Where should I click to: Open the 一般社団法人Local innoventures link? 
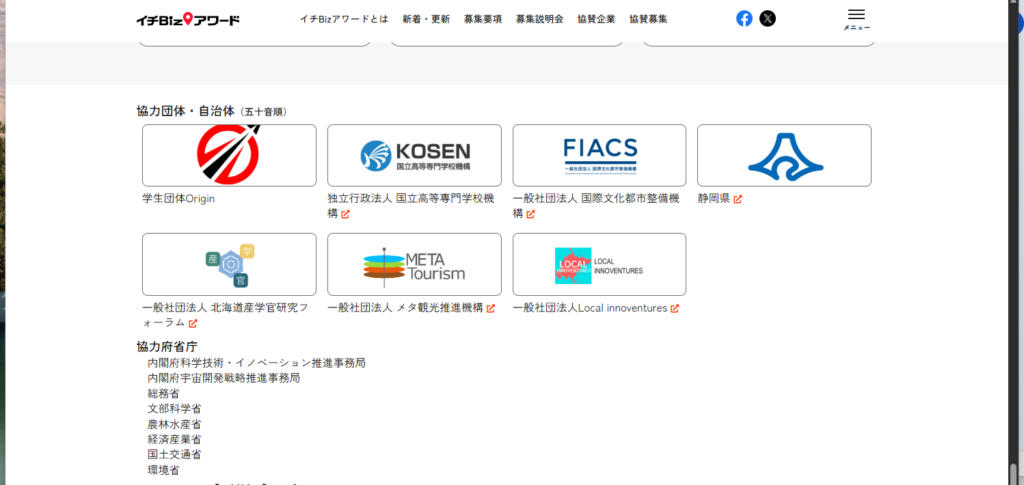coord(590,307)
